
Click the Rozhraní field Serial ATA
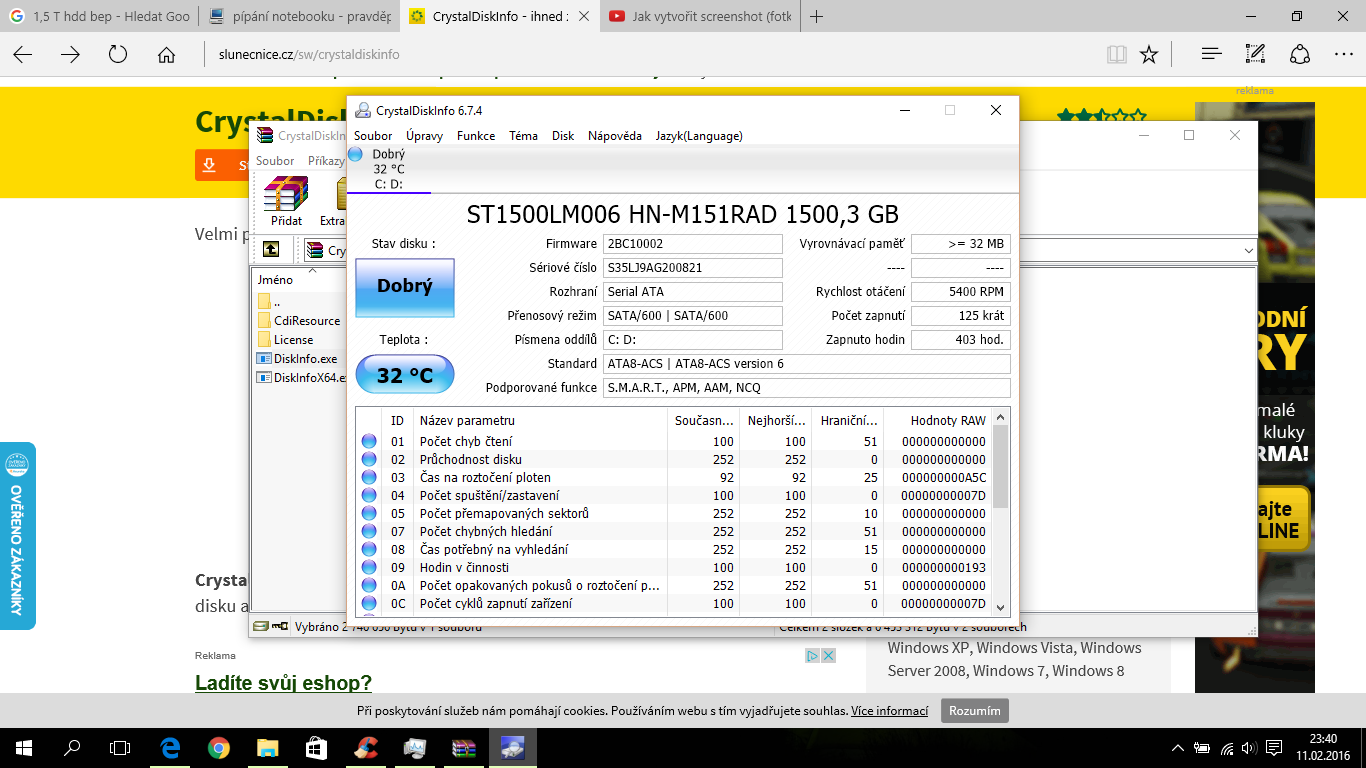692,292
